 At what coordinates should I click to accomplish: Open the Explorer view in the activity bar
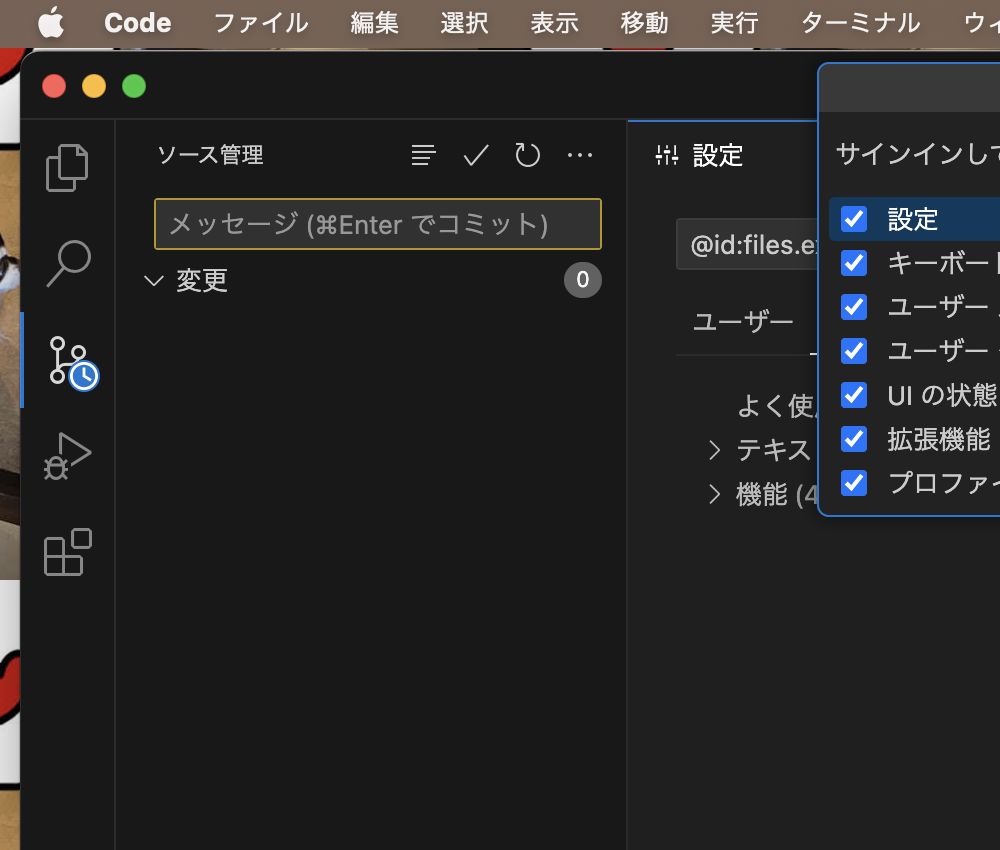67,167
